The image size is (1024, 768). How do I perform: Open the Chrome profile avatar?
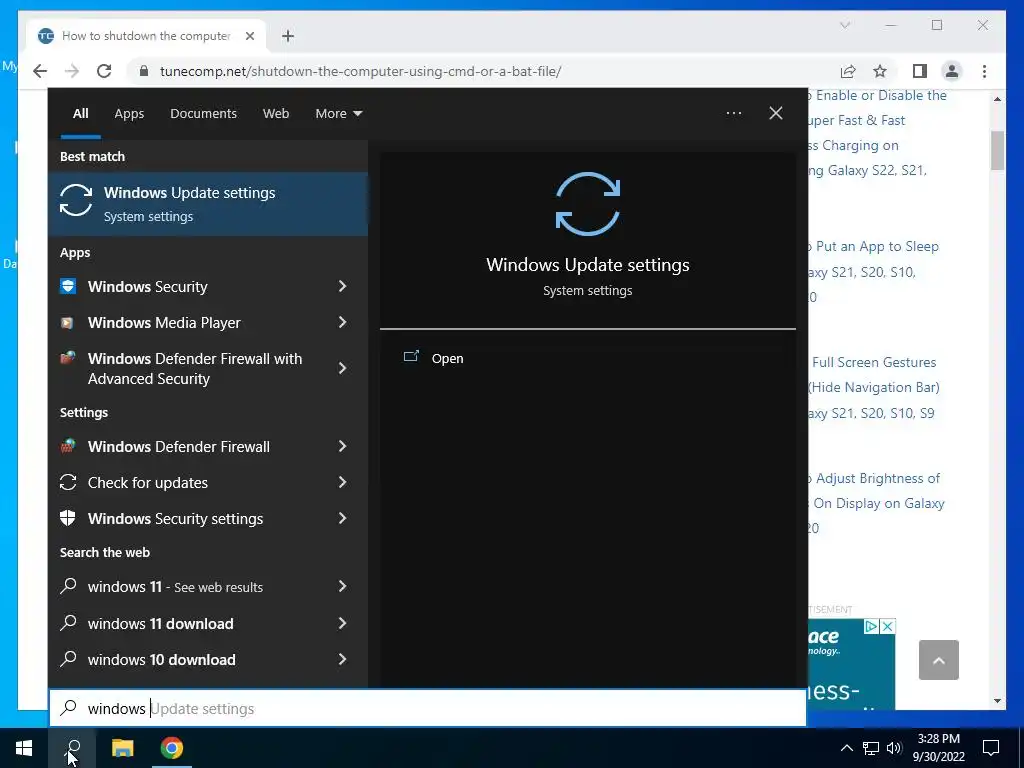pyautogui.click(x=952, y=71)
